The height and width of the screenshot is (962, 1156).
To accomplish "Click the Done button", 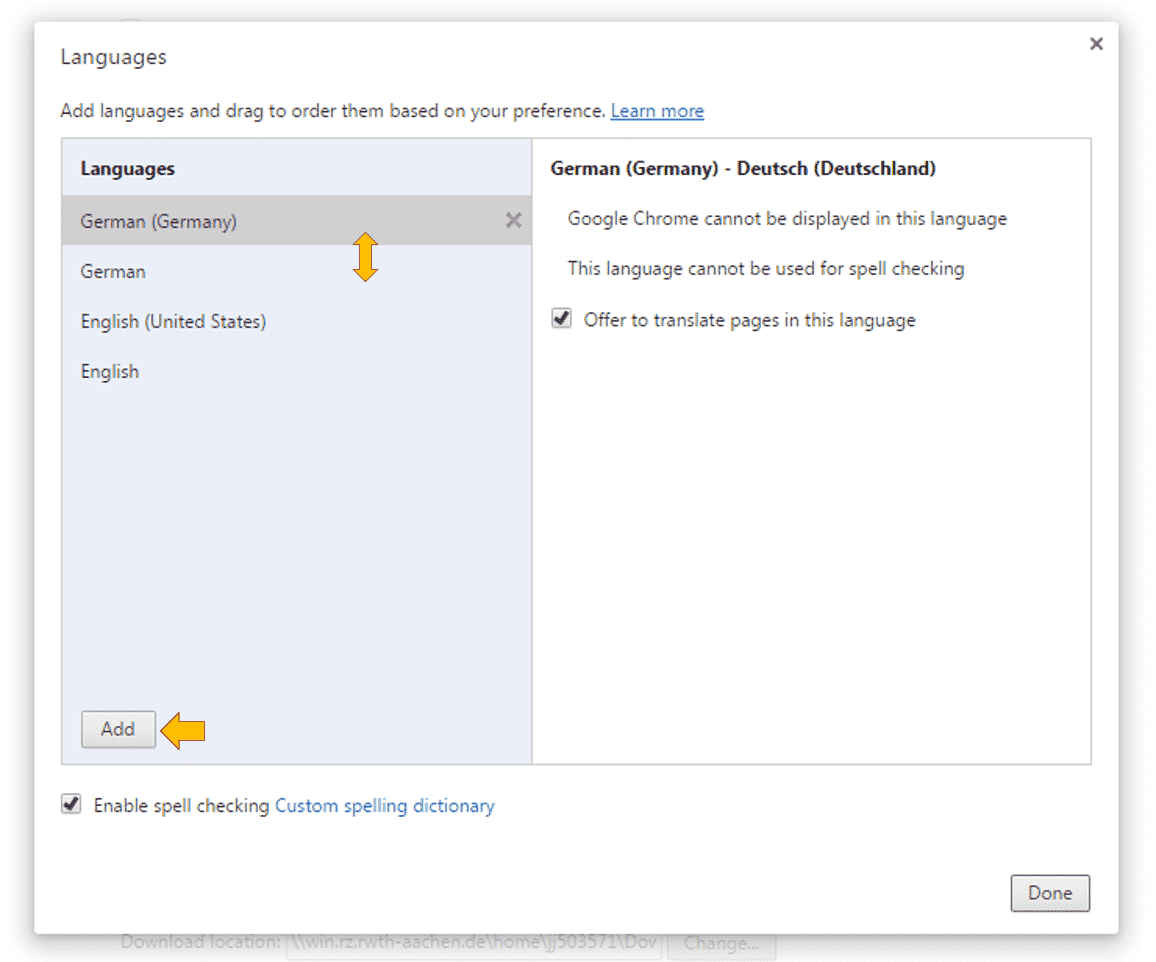I will (1050, 893).
